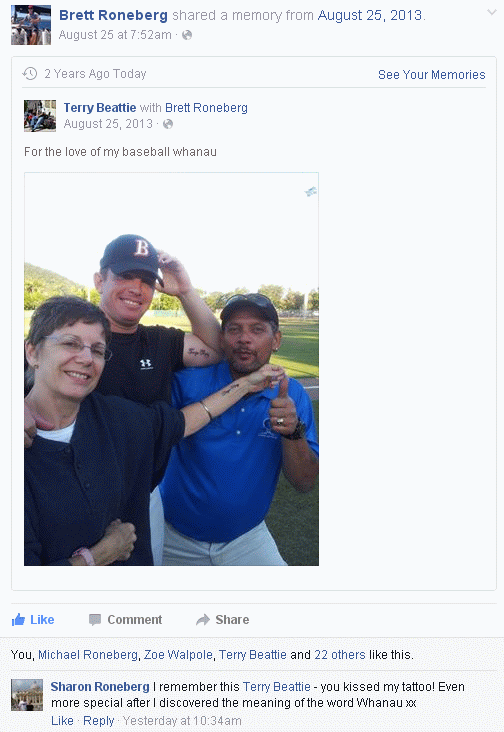This screenshot has height=732, width=504.
Task: Open Terry Beattie's small avatar thumbnail
Action: pyautogui.click(x=40, y=116)
